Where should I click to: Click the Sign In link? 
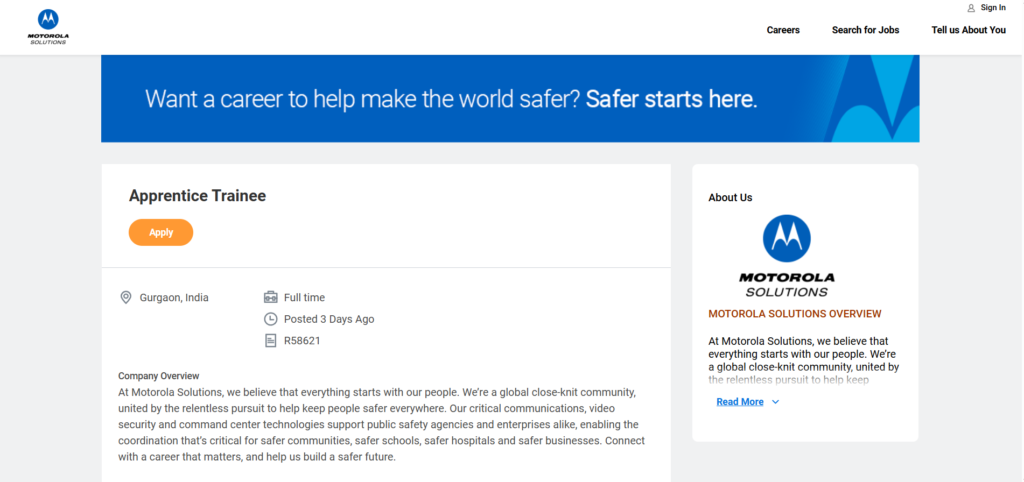pos(993,8)
